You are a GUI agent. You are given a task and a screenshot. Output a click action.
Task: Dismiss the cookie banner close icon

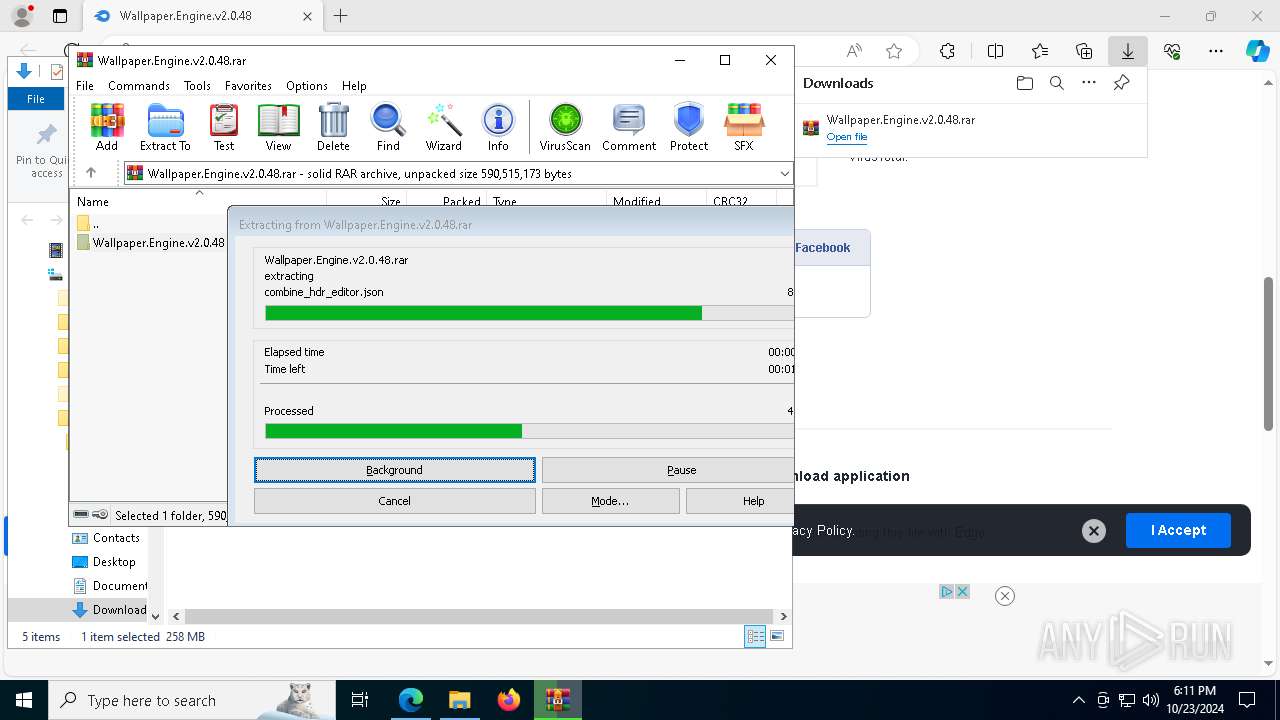(1094, 531)
